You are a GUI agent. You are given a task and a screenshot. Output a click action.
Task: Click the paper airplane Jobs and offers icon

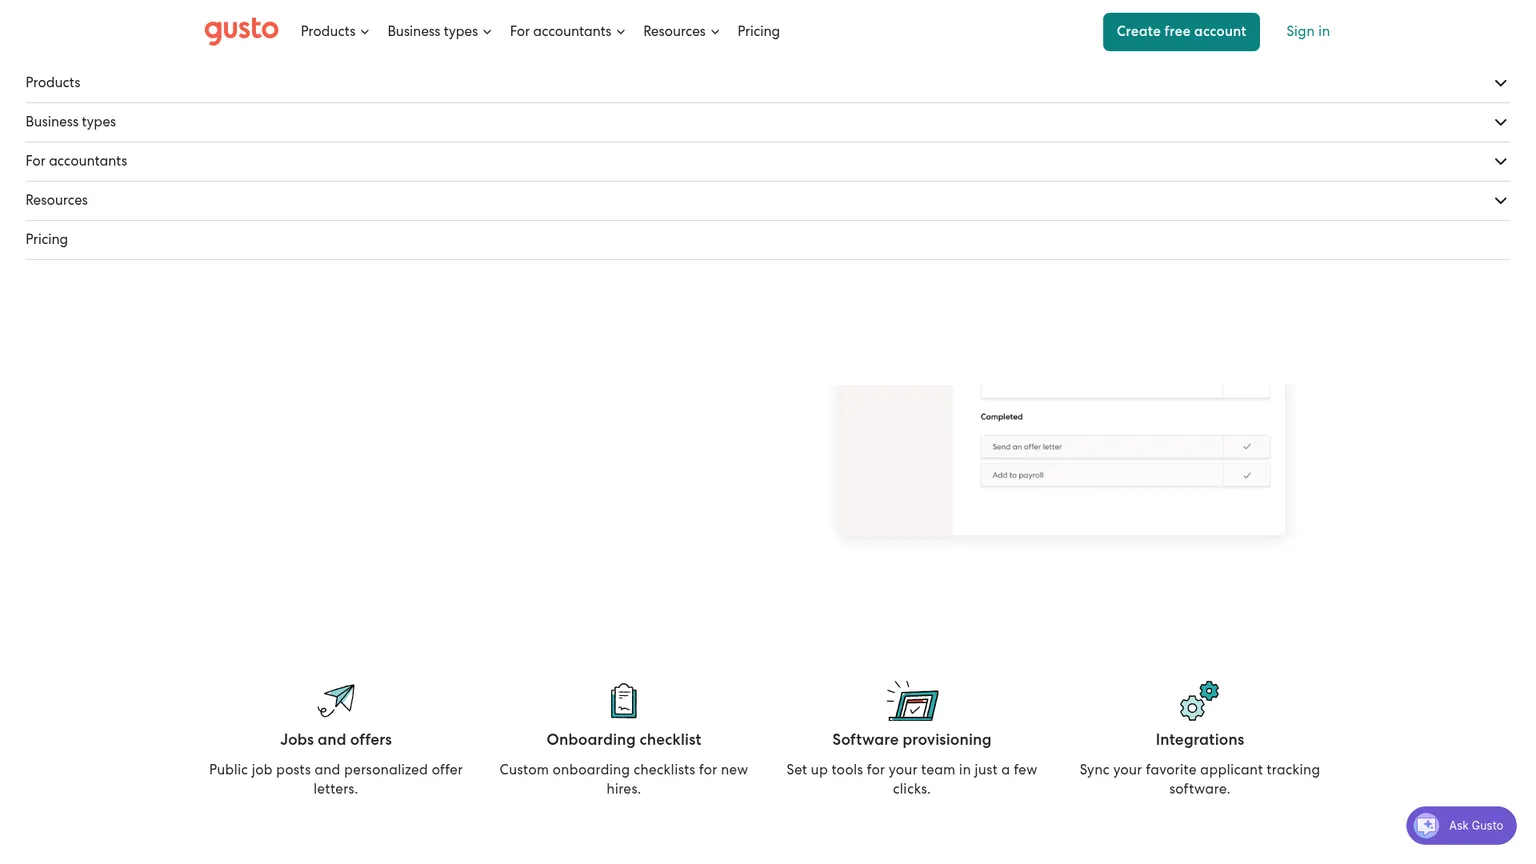click(x=336, y=701)
